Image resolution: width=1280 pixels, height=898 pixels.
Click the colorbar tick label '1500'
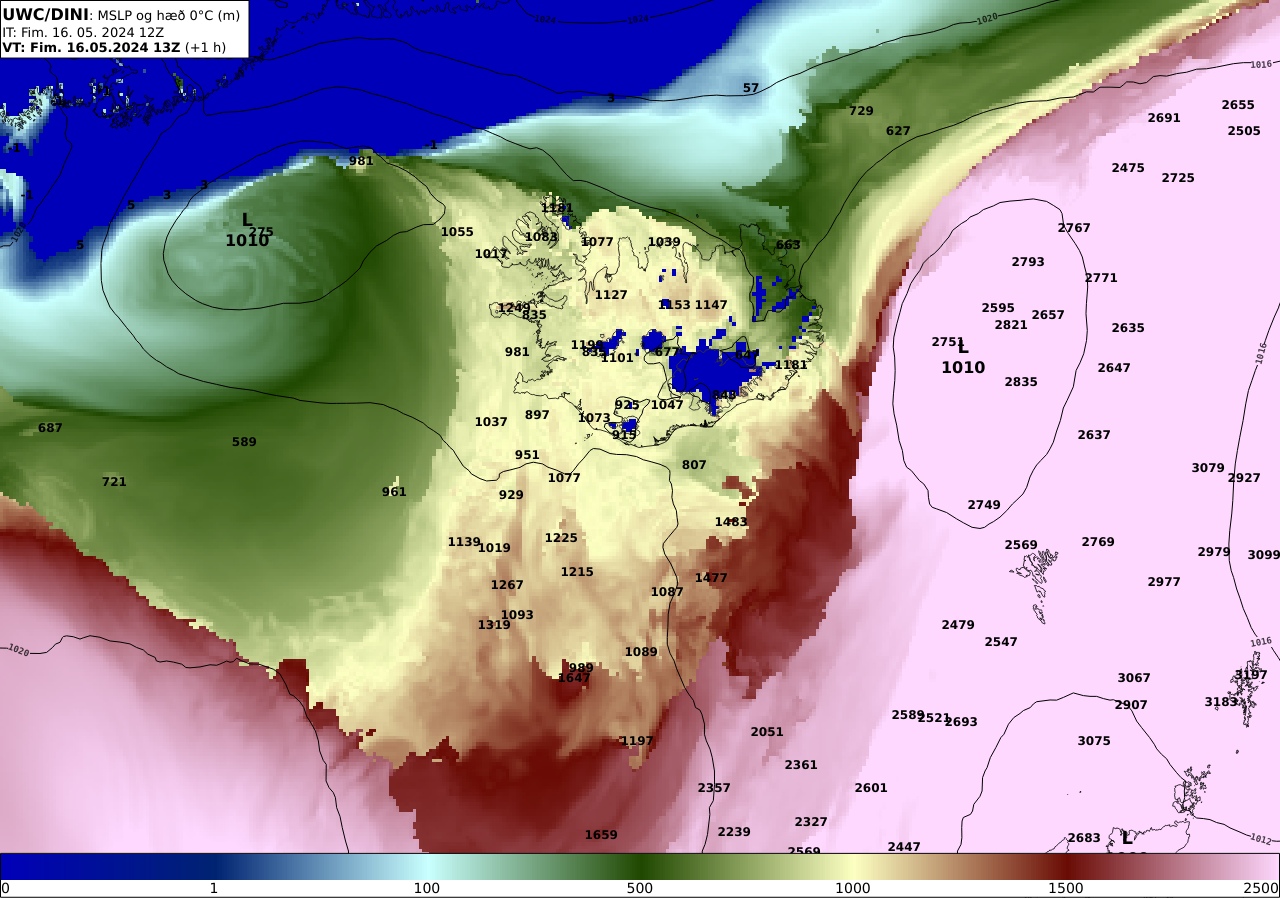pyautogui.click(x=1066, y=888)
